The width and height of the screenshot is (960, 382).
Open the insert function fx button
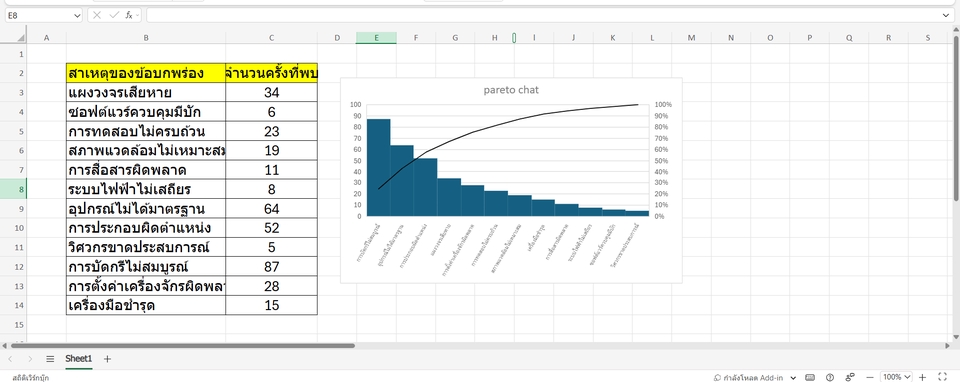coord(129,15)
